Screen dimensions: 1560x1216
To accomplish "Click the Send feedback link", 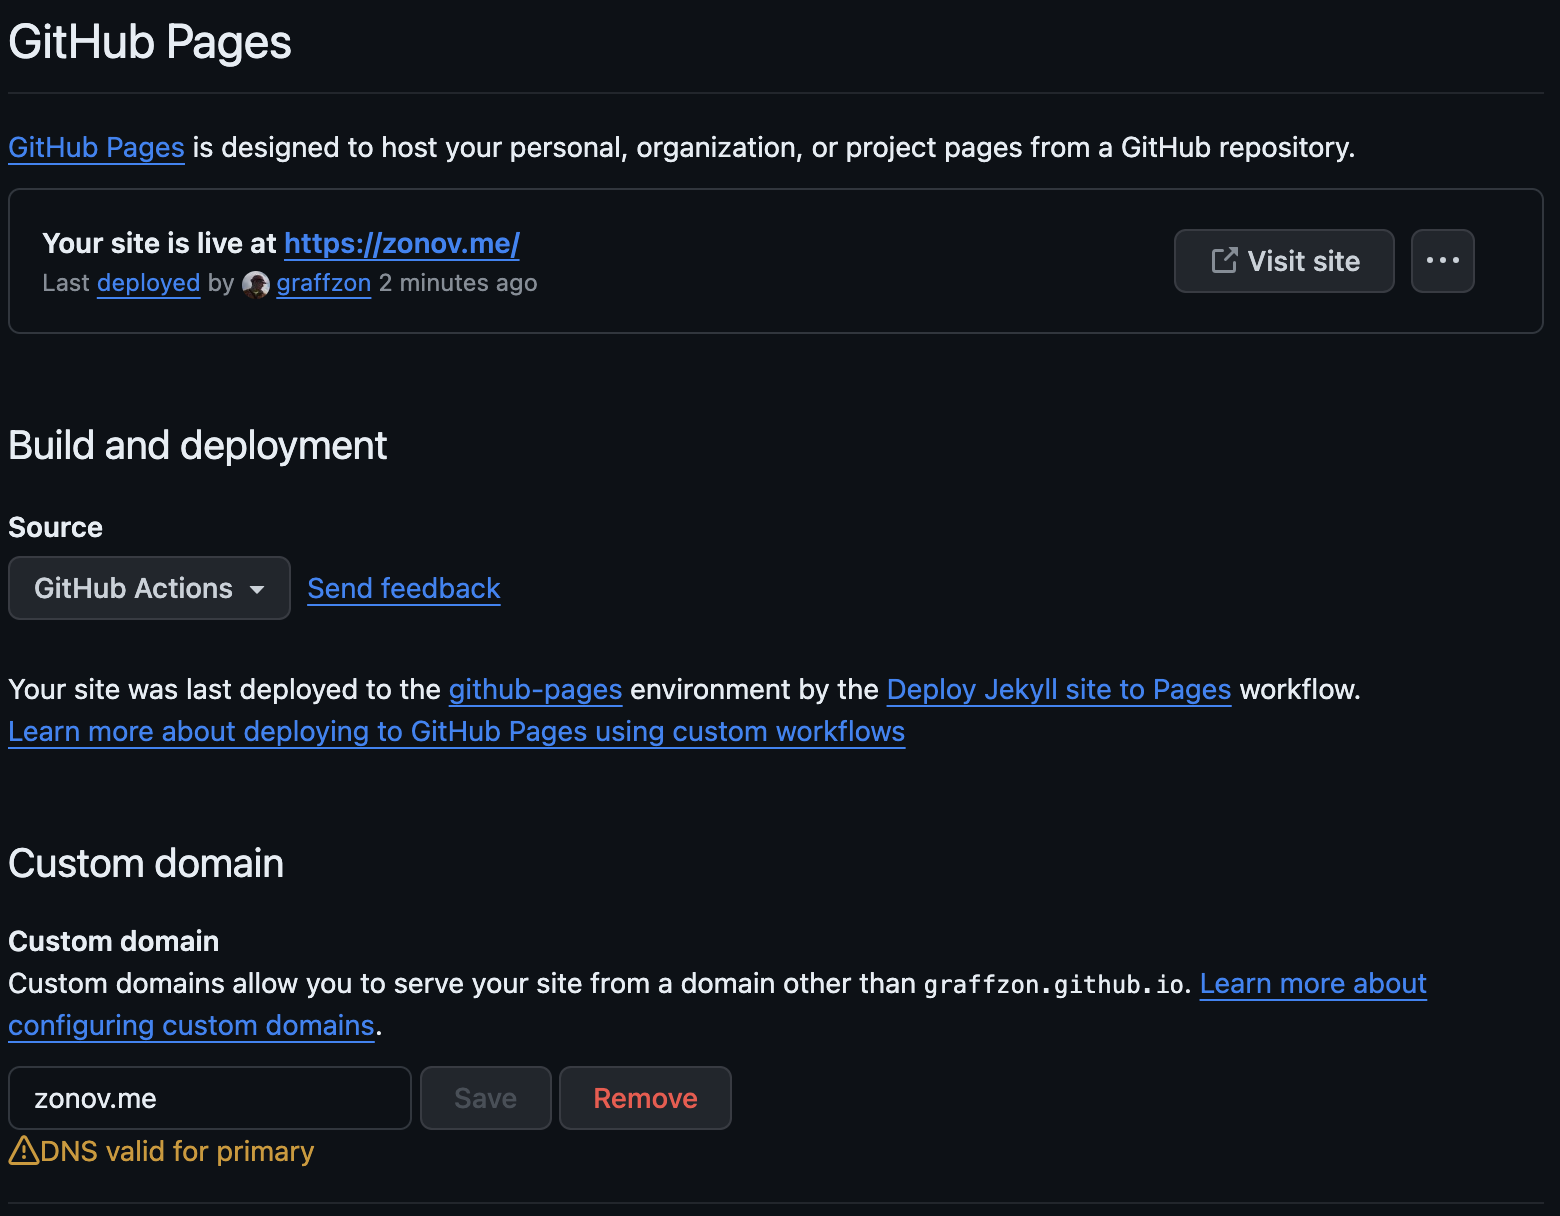I will [404, 589].
